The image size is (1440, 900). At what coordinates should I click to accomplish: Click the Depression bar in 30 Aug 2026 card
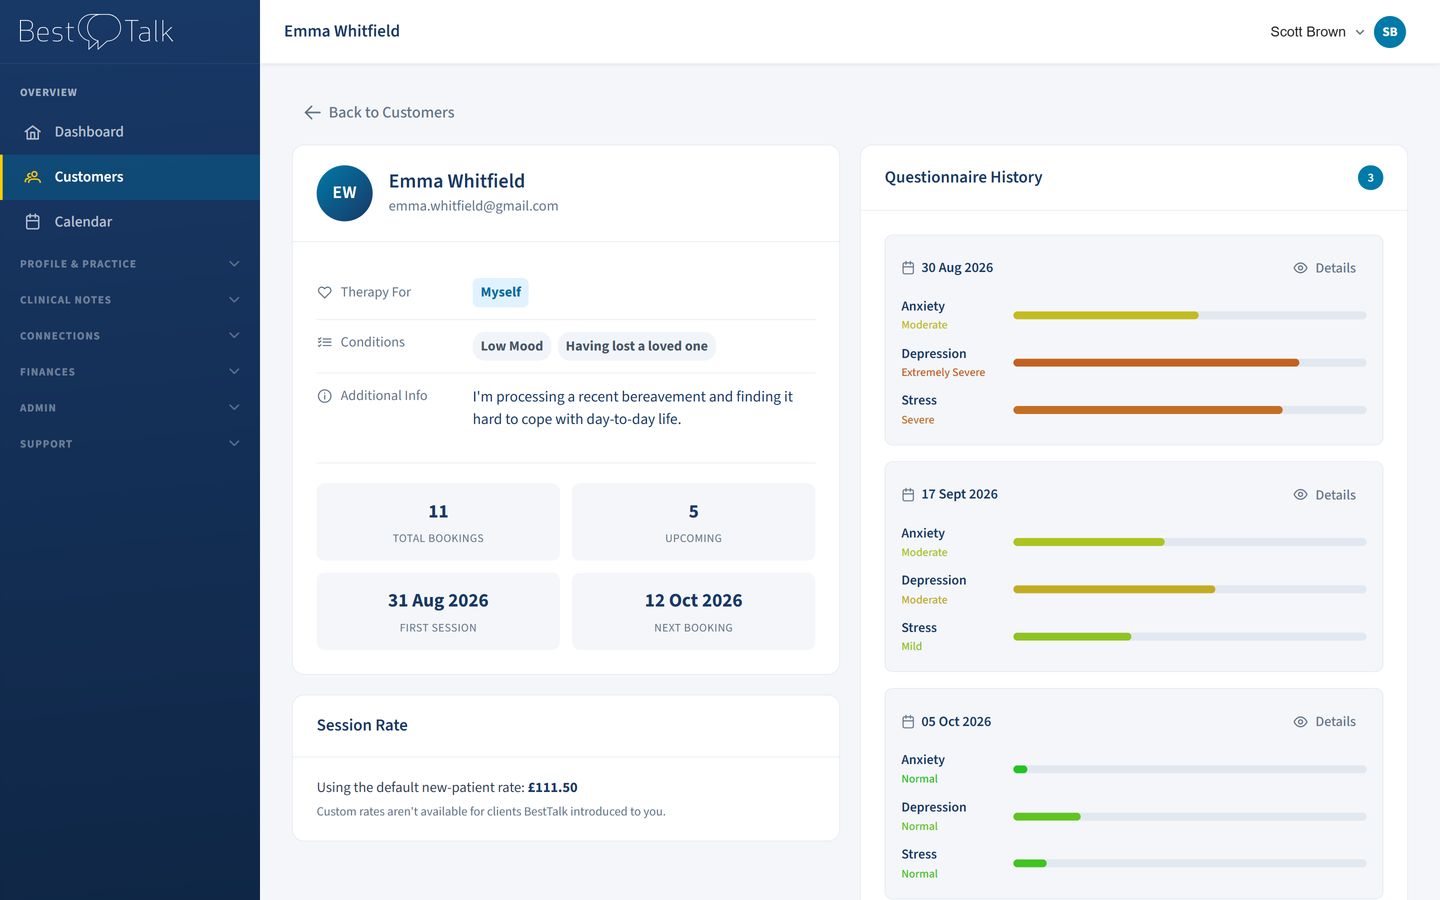pyautogui.click(x=1189, y=363)
